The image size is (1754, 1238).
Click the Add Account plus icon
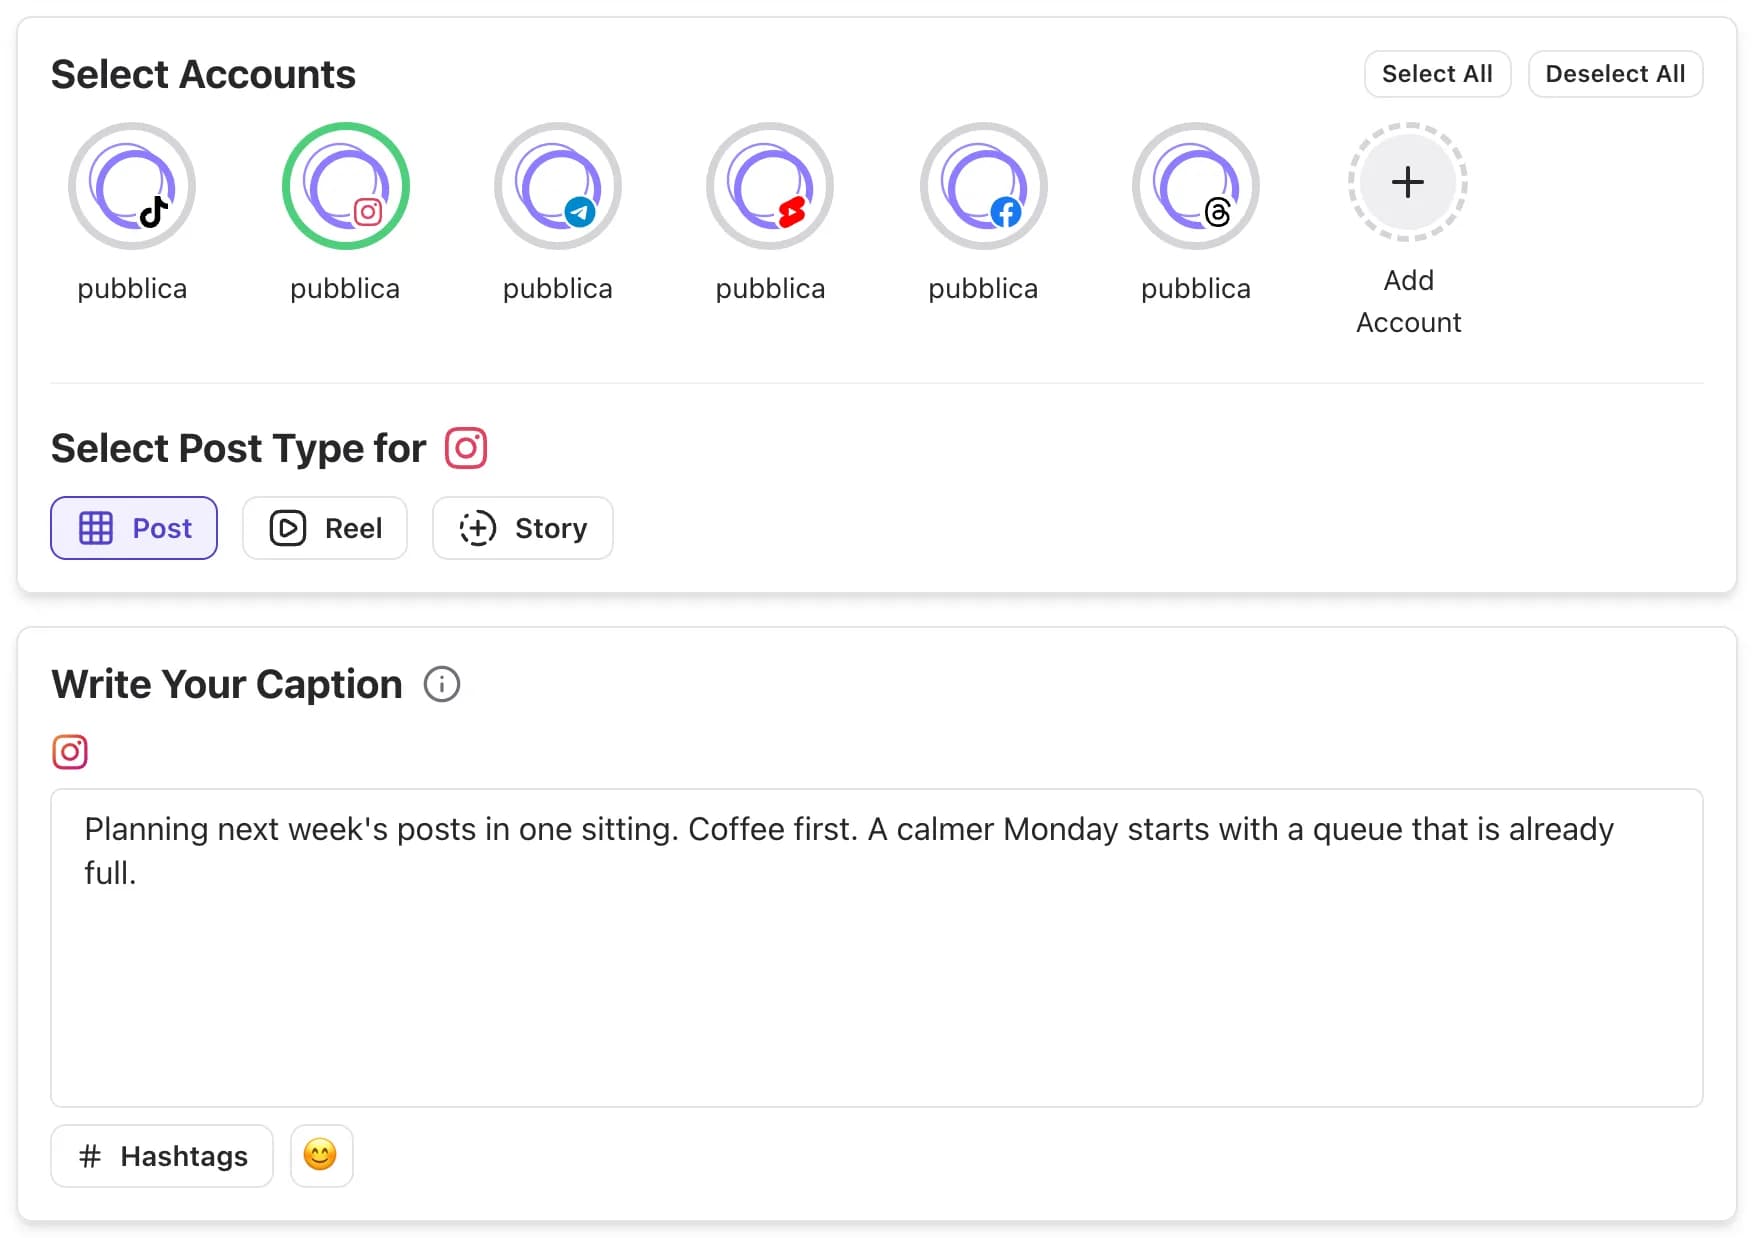(x=1408, y=182)
